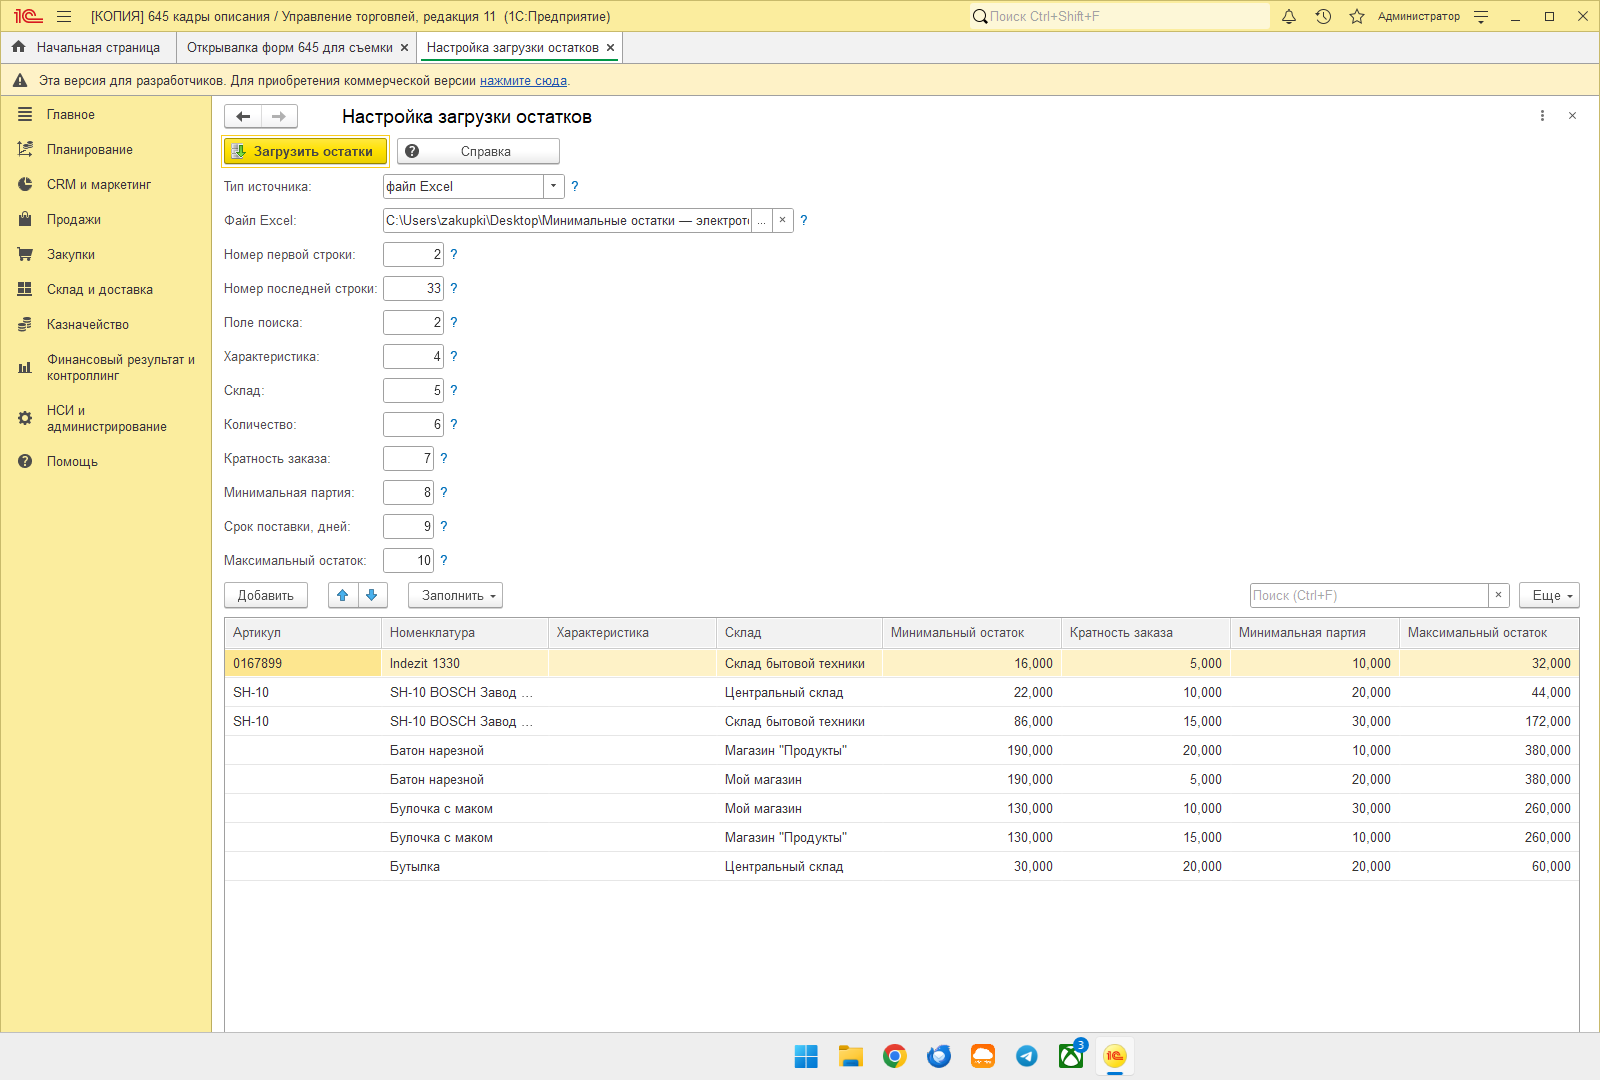The image size is (1600, 1080).
Task: Show help hint for Номер первой строки
Action: coord(454,254)
